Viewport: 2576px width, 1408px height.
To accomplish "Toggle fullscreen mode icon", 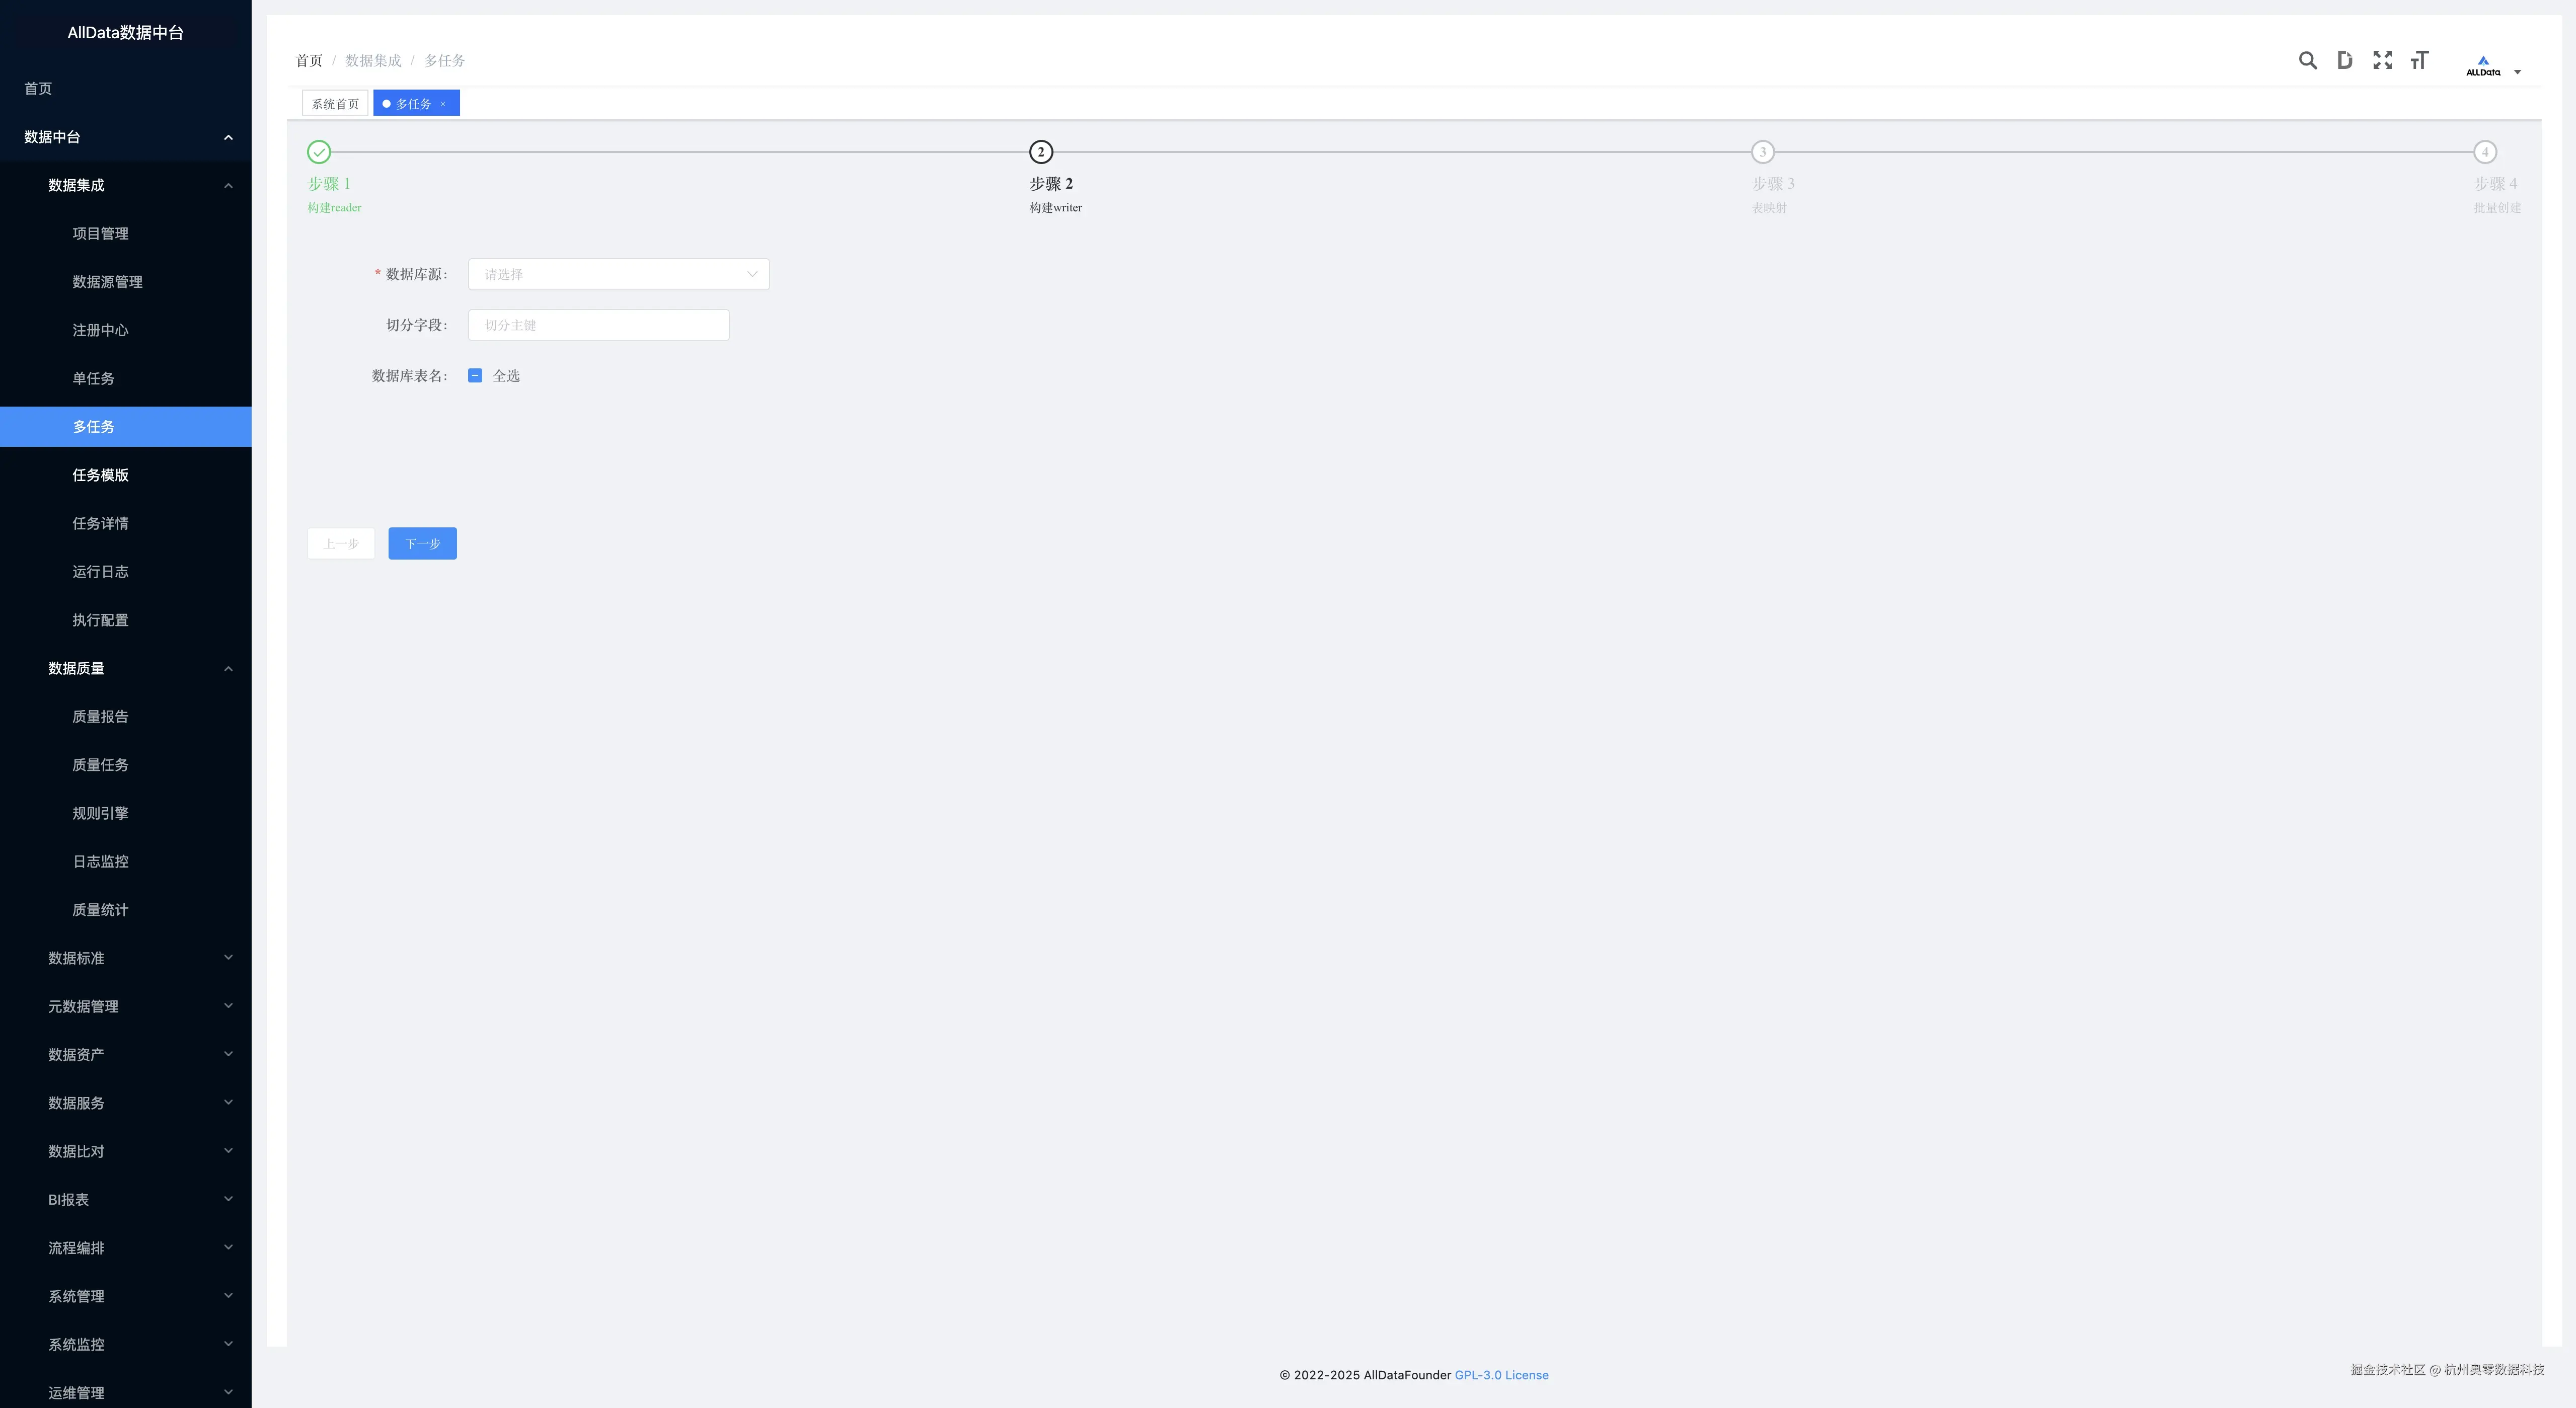I will tap(2382, 61).
